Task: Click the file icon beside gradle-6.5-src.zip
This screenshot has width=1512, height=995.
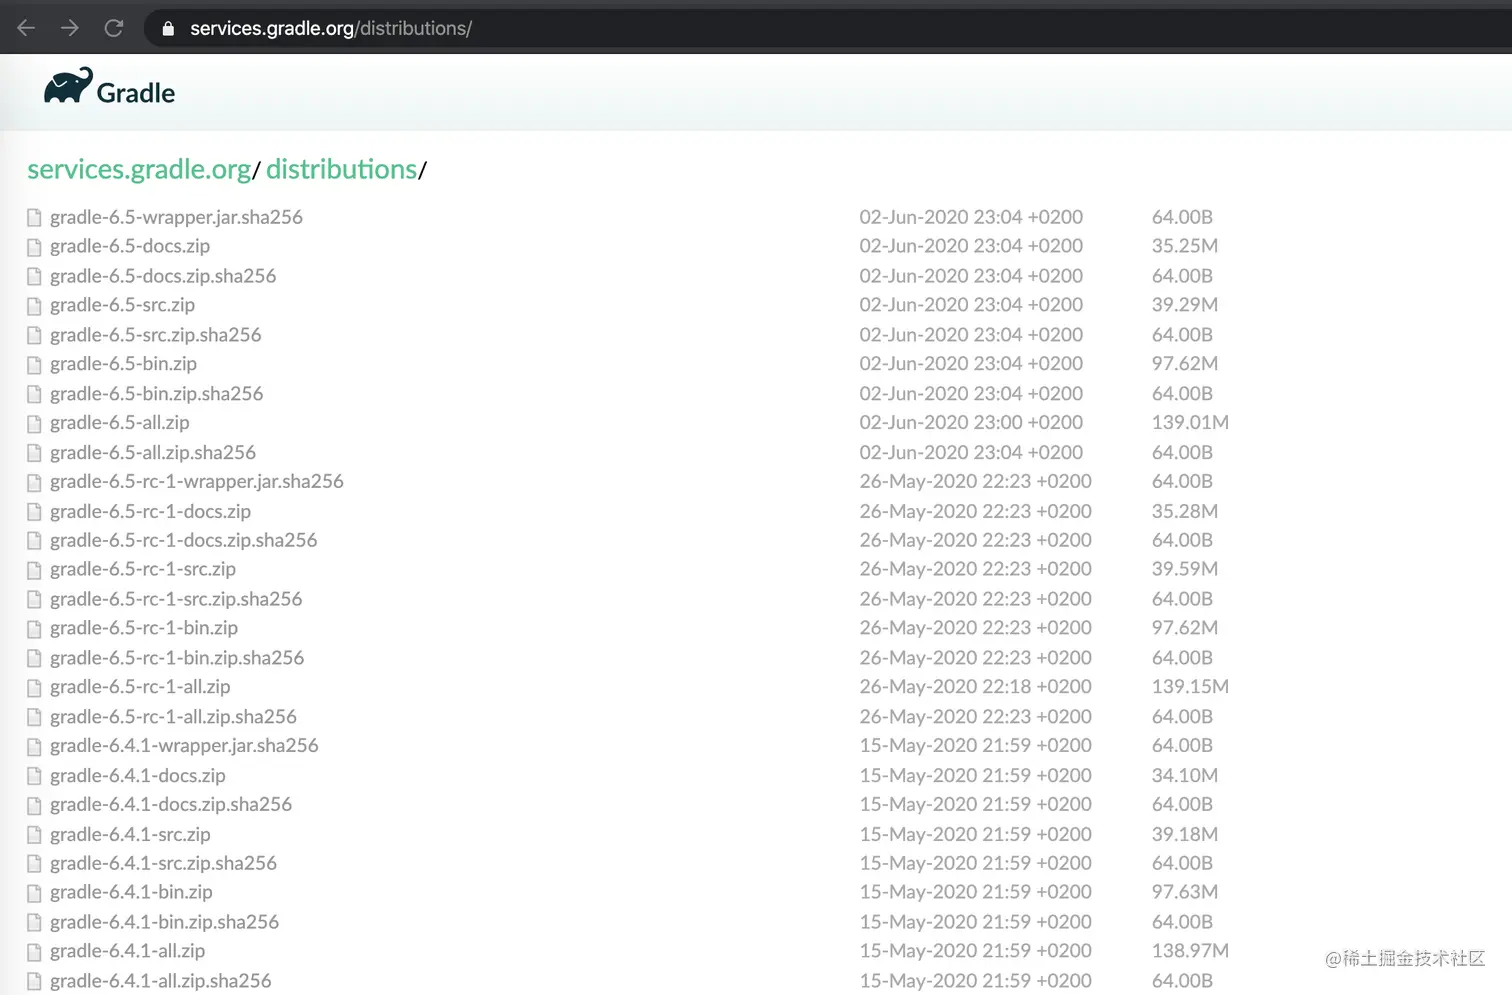Action: (x=34, y=305)
